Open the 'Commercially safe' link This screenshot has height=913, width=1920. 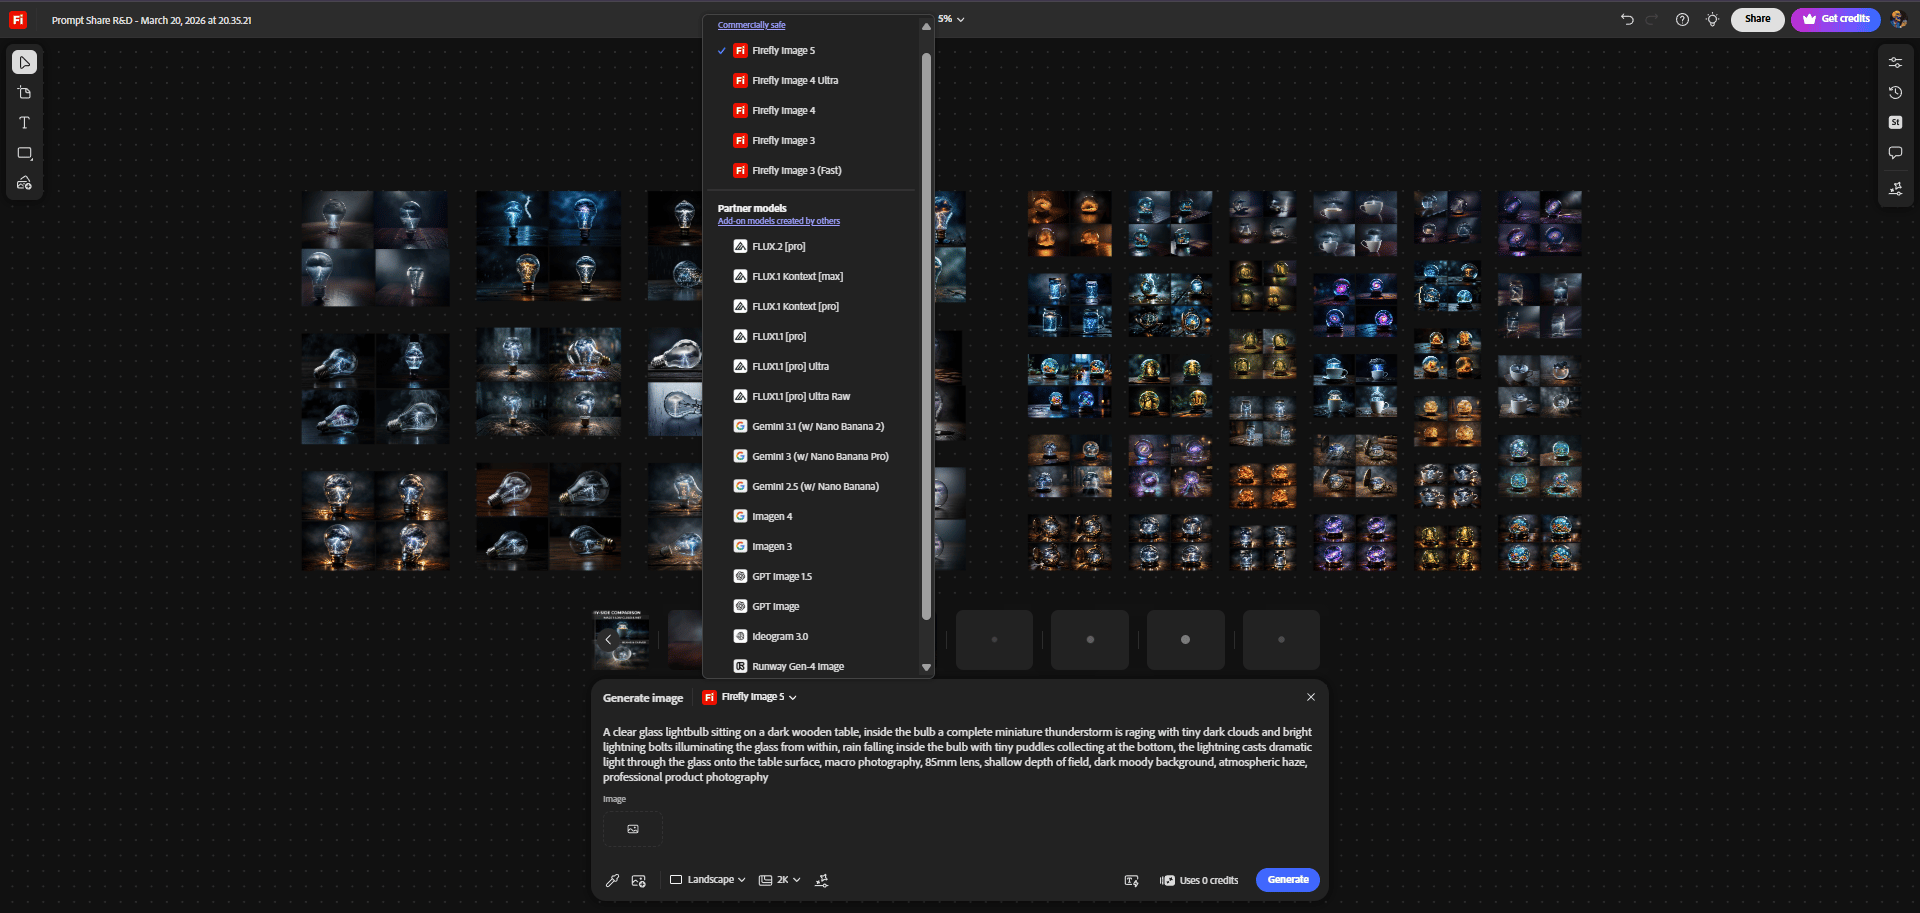click(751, 25)
